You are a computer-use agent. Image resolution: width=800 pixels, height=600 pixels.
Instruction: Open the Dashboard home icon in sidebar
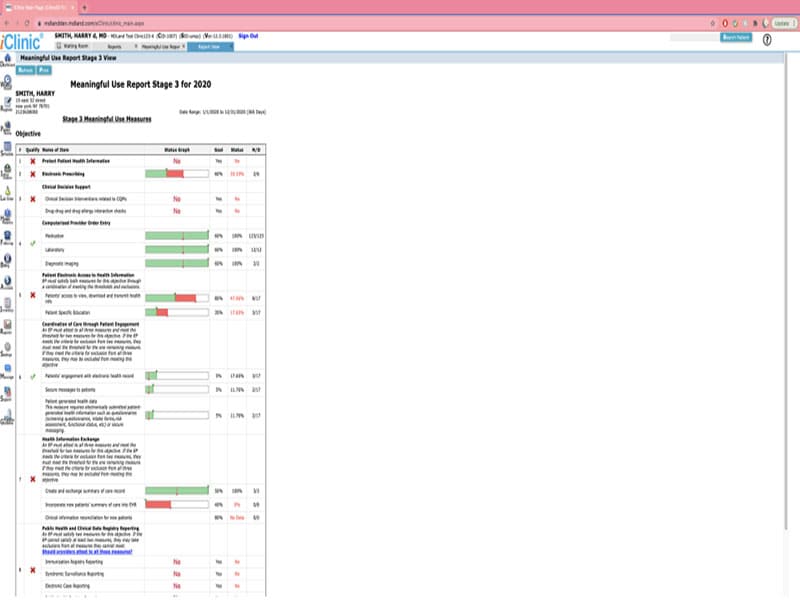(7, 60)
